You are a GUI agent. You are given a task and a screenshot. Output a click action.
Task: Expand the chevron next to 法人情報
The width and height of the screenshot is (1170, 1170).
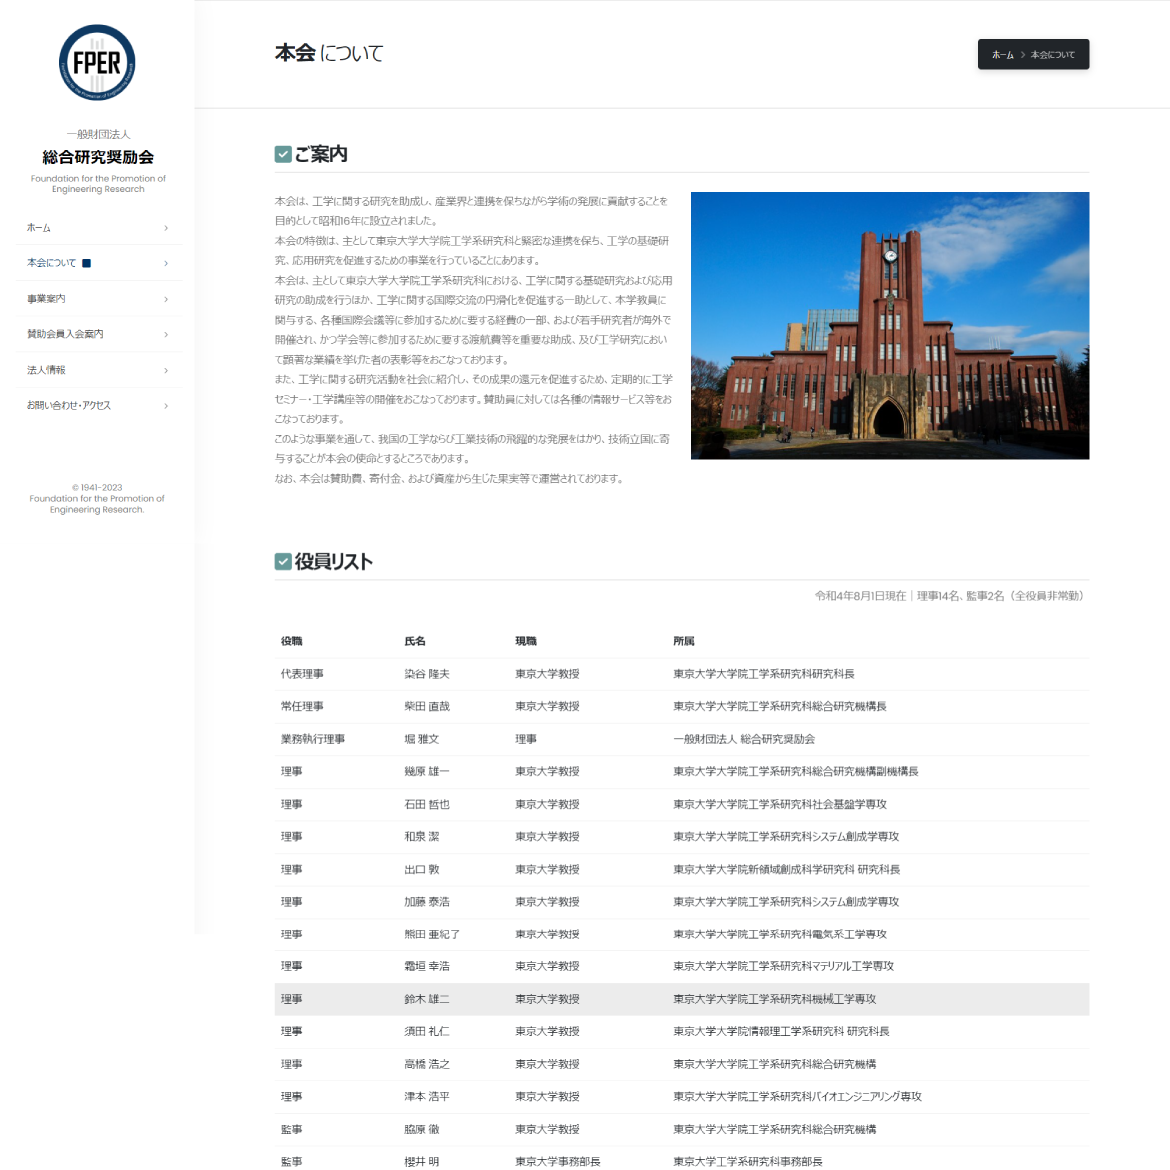166,370
